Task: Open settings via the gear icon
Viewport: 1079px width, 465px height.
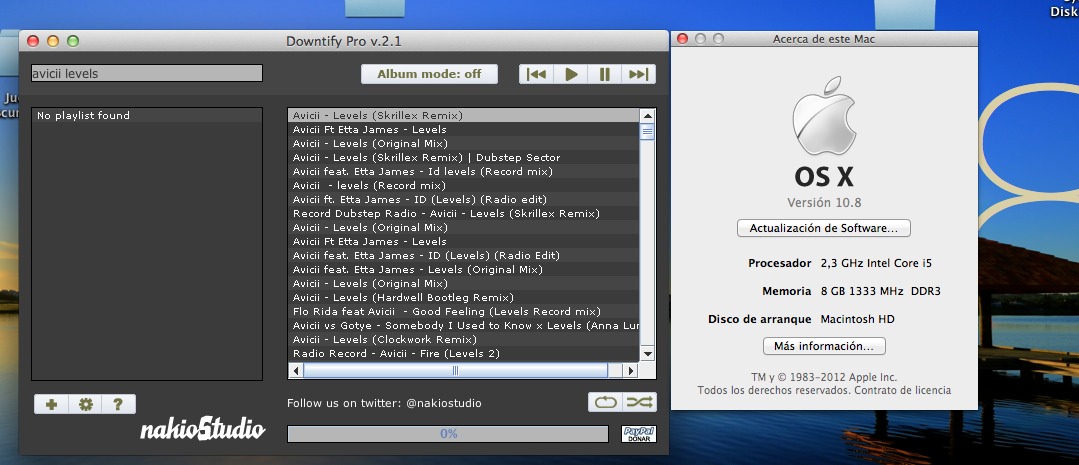Action: tap(85, 404)
